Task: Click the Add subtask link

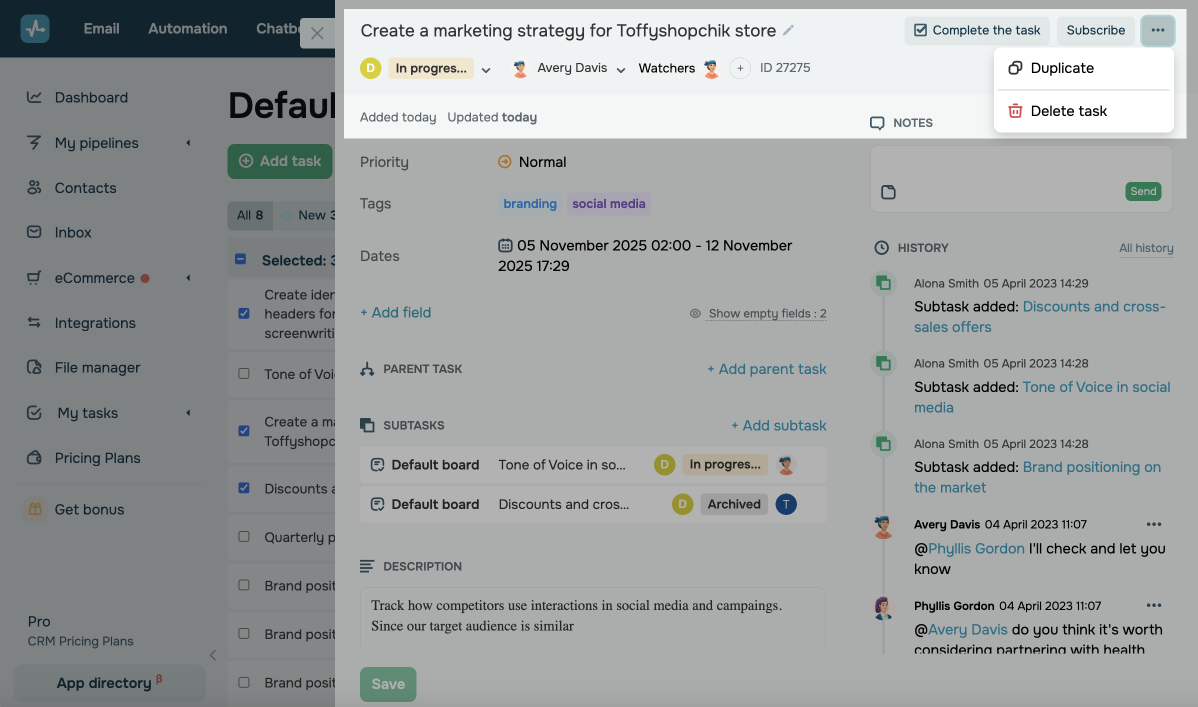Action: click(778, 426)
